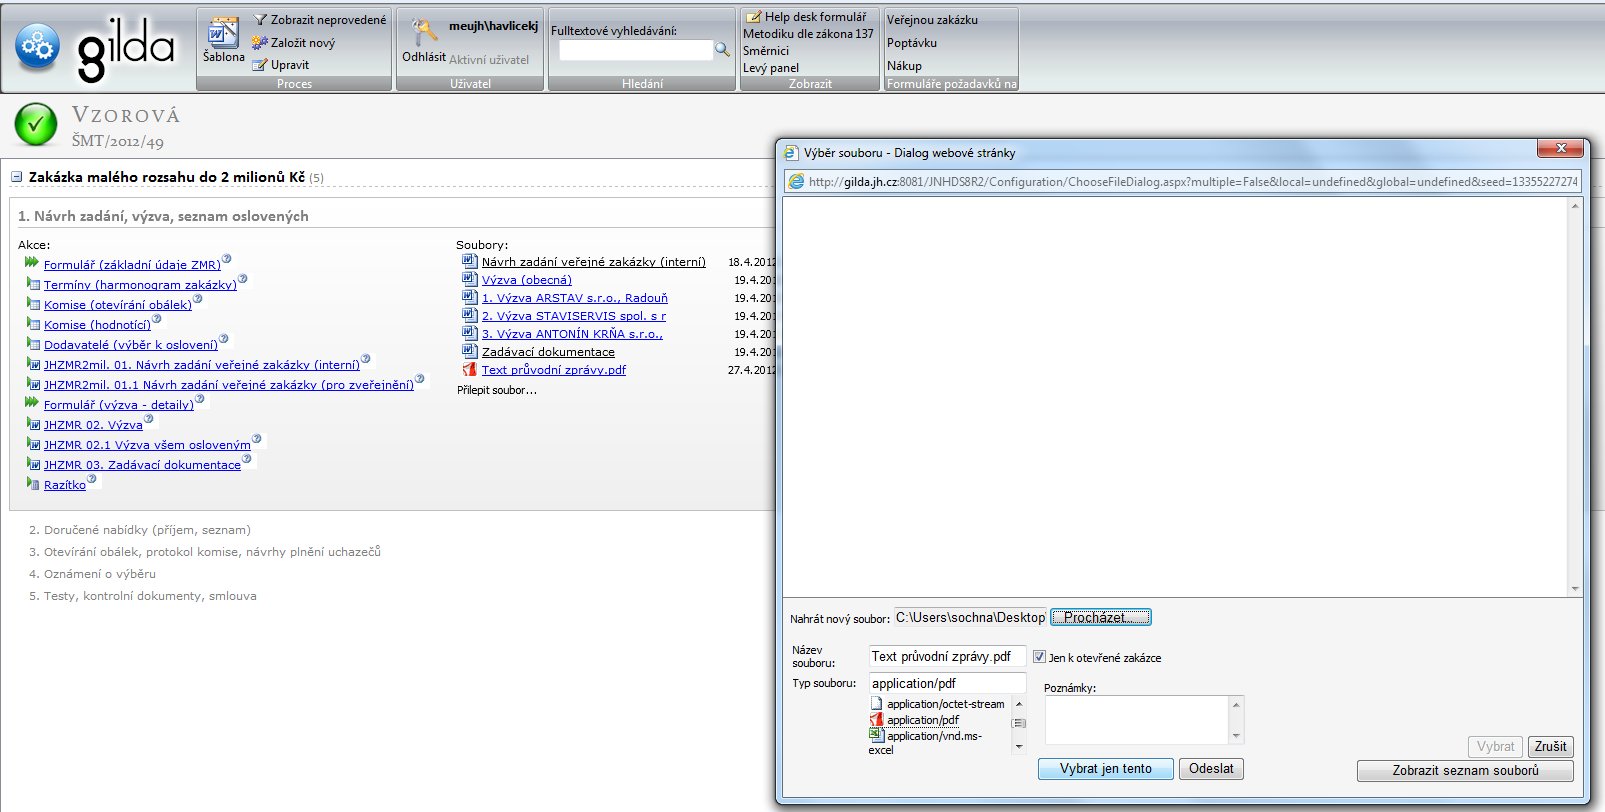
Task: Click help icon next to Dodavatelé link
Action: coord(223,339)
